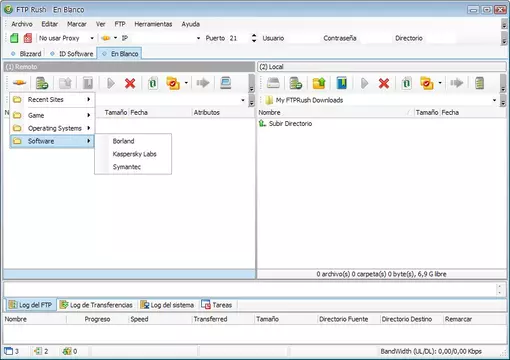Open the Marcar menu
Image resolution: width=510 pixels, height=360 pixels.
(77, 24)
